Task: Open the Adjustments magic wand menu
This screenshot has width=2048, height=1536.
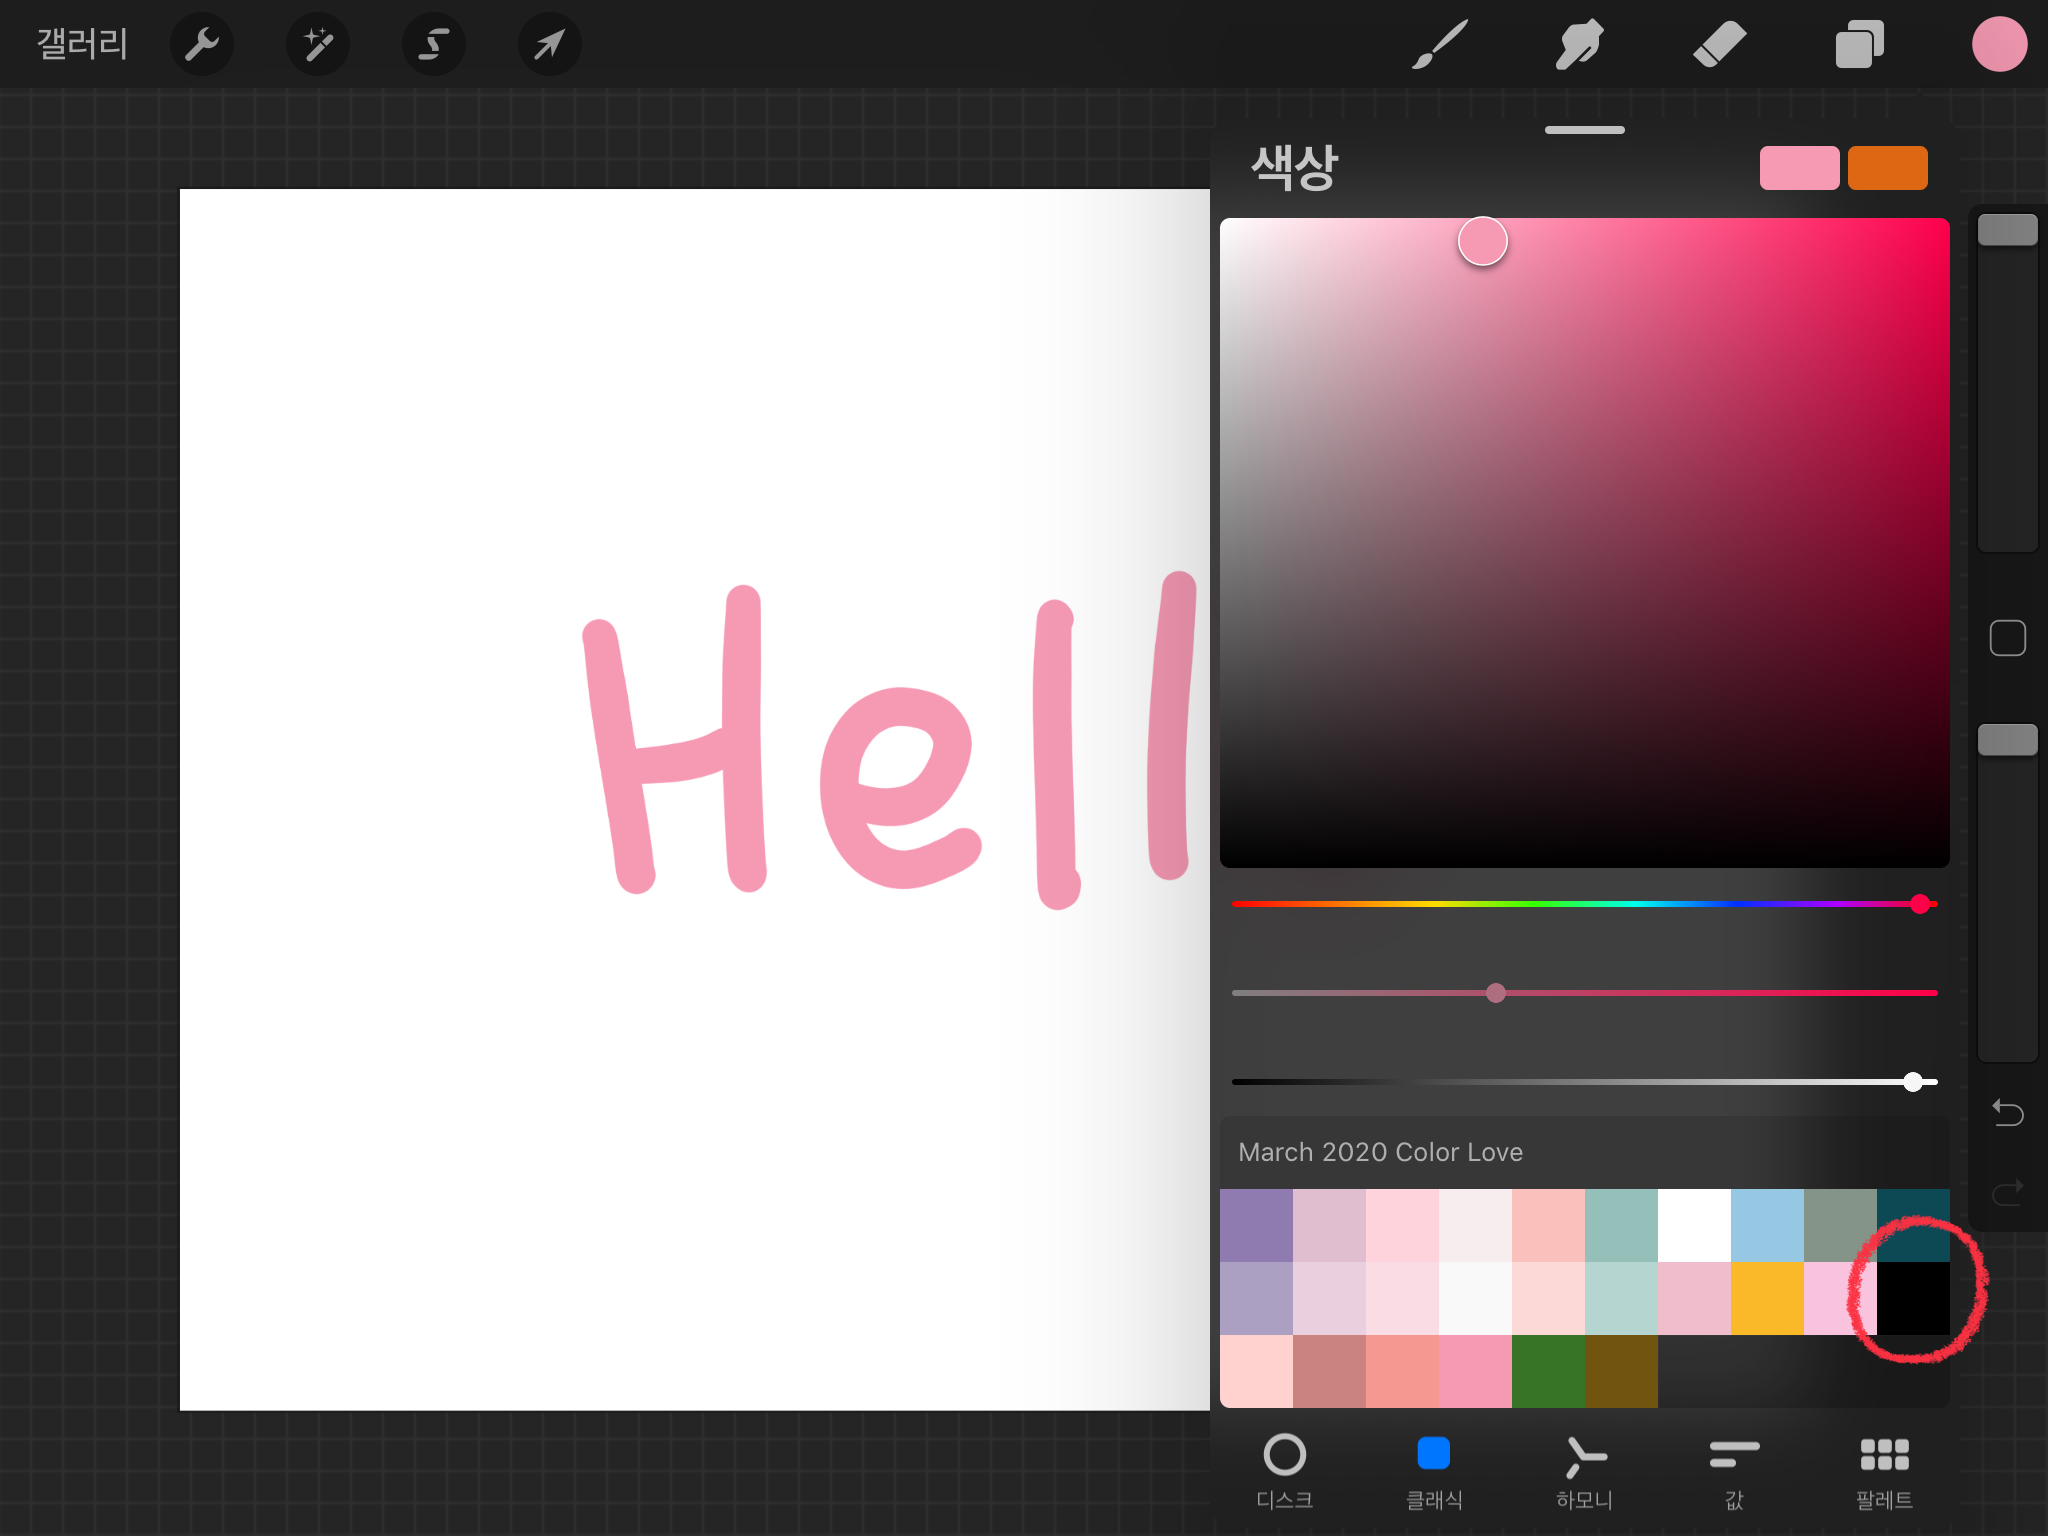Action: [318, 44]
